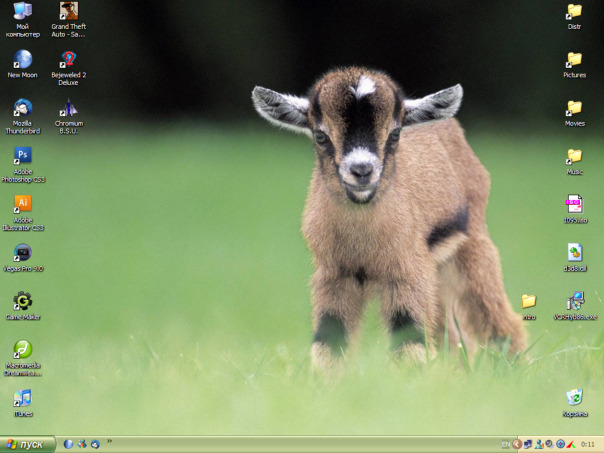Click the пуск Start button
The height and width of the screenshot is (453, 604).
pos(27,444)
